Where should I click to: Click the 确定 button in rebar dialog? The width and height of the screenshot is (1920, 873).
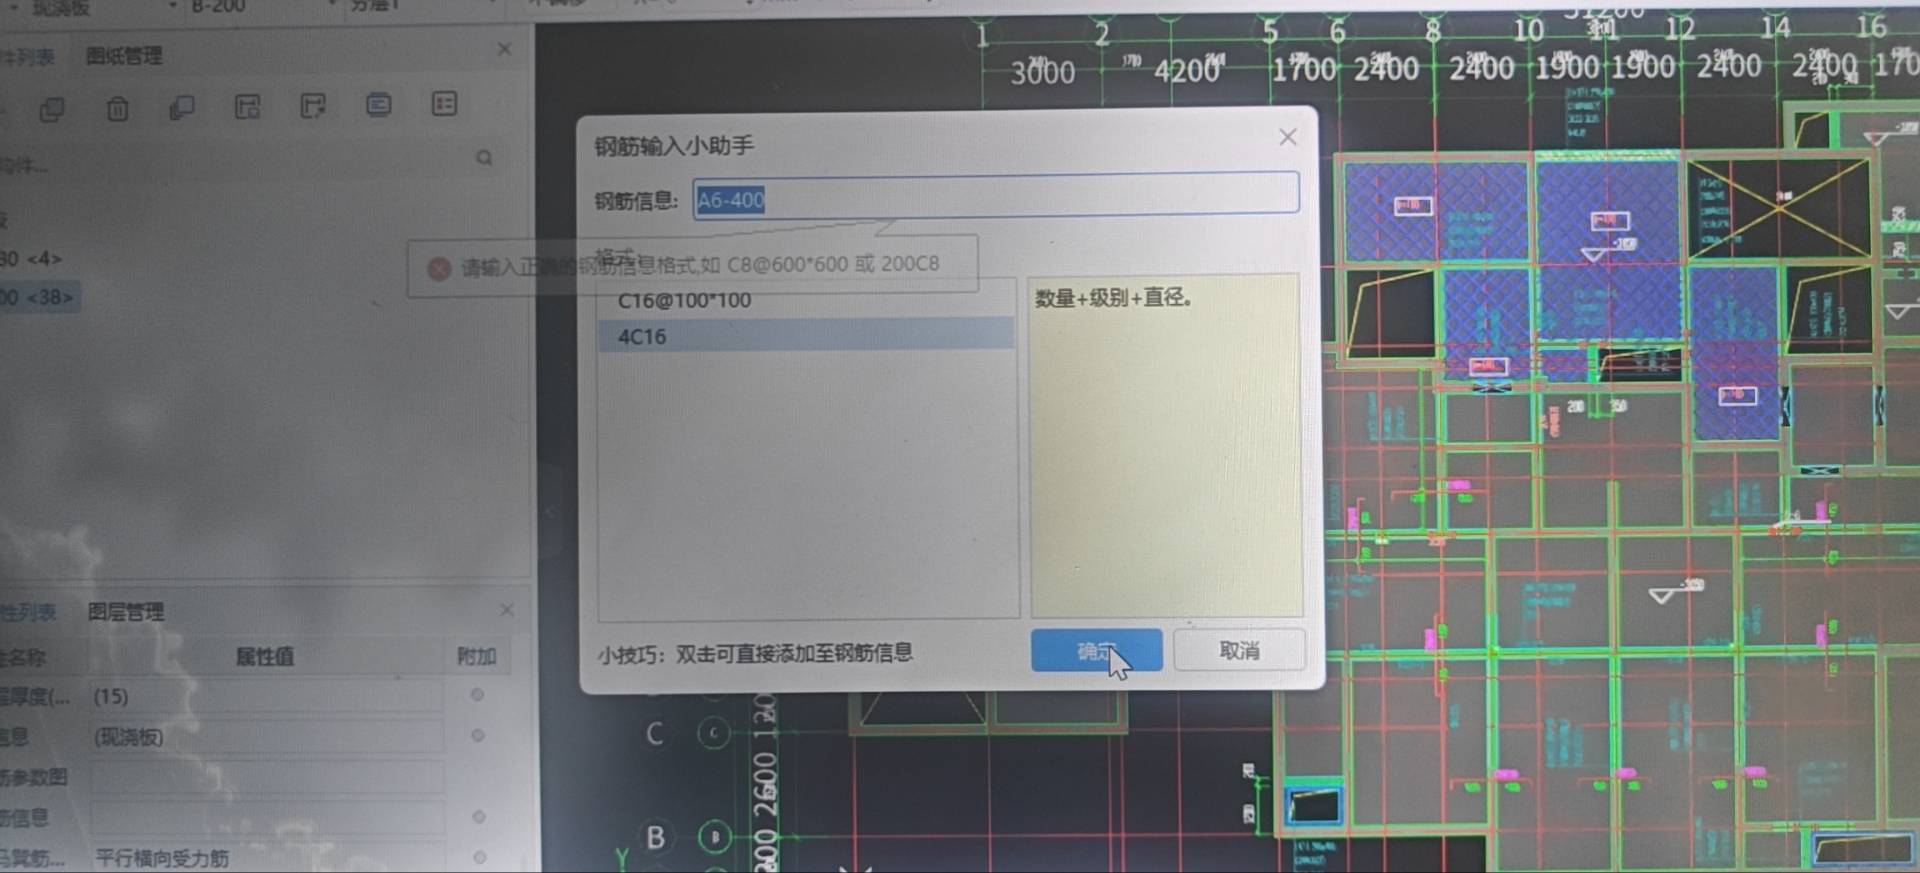[x=1096, y=651]
